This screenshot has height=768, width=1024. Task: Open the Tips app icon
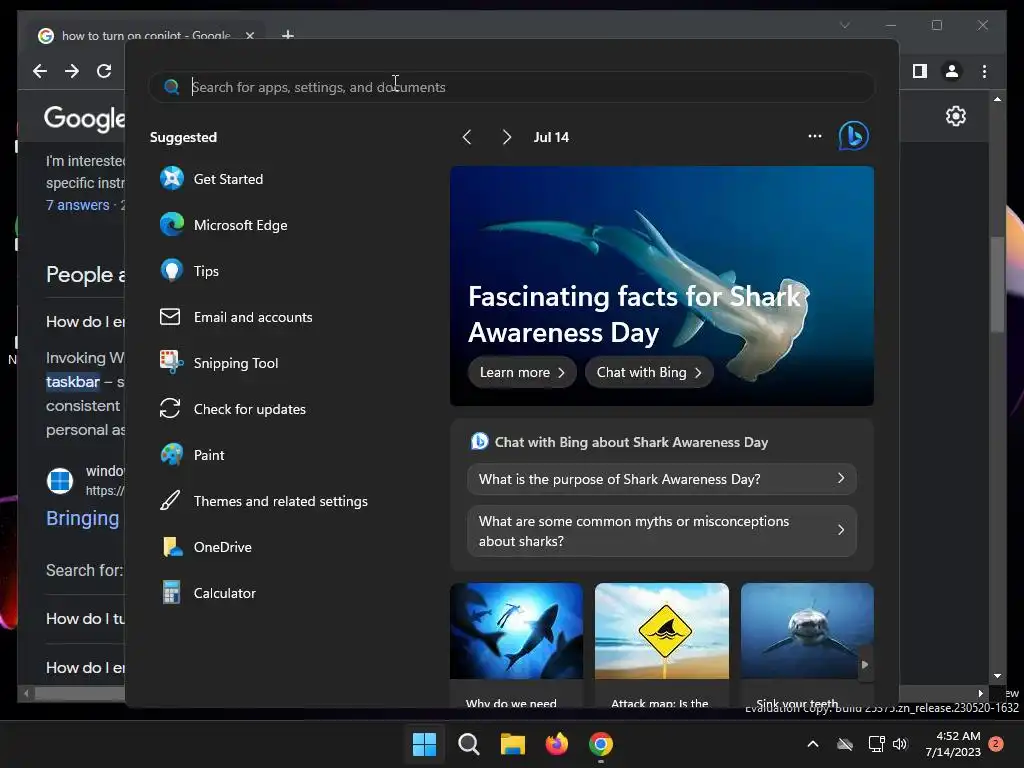coord(172,270)
